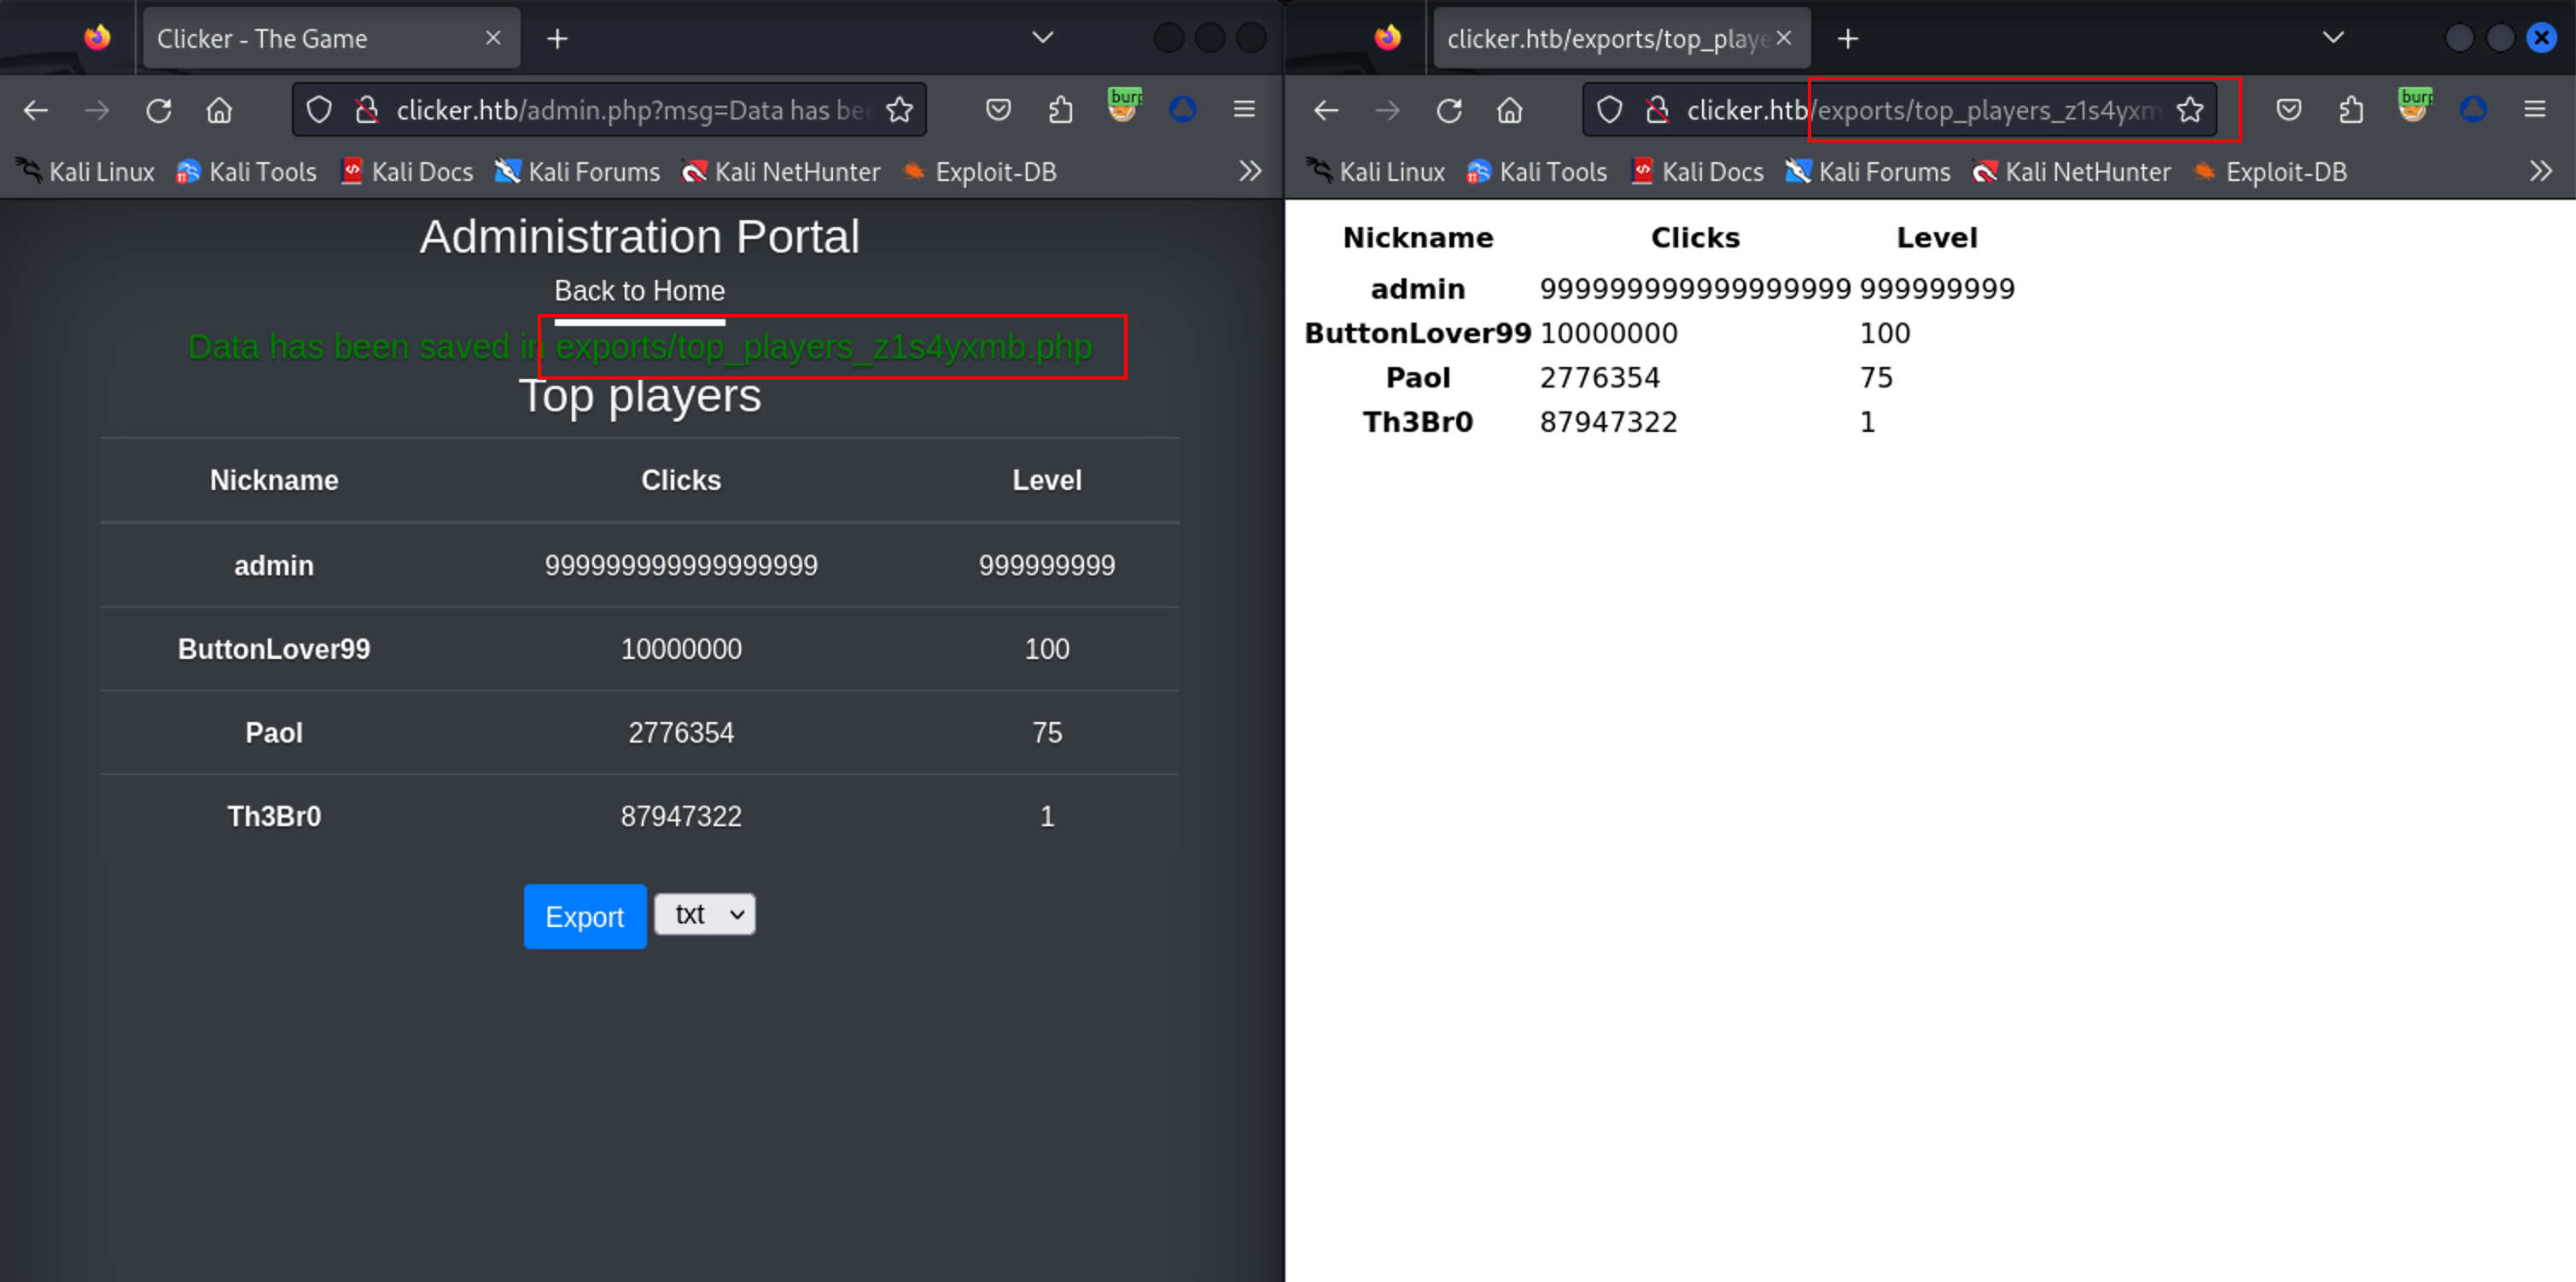The width and height of the screenshot is (2576, 1282).
Task: Click the home icon in right browser window
Action: coord(1510,110)
